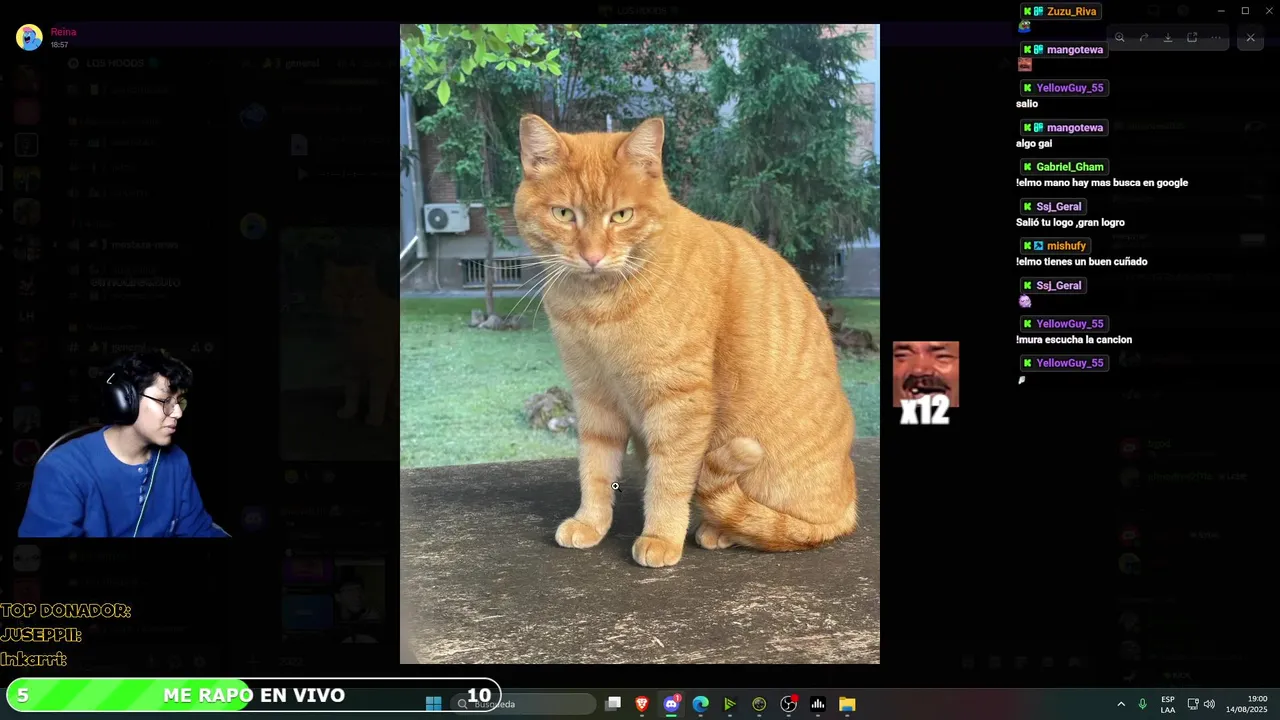Click the ME RAPO EN VIVO goal bar
The height and width of the screenshot is (720, 1280).
point(253,695)
